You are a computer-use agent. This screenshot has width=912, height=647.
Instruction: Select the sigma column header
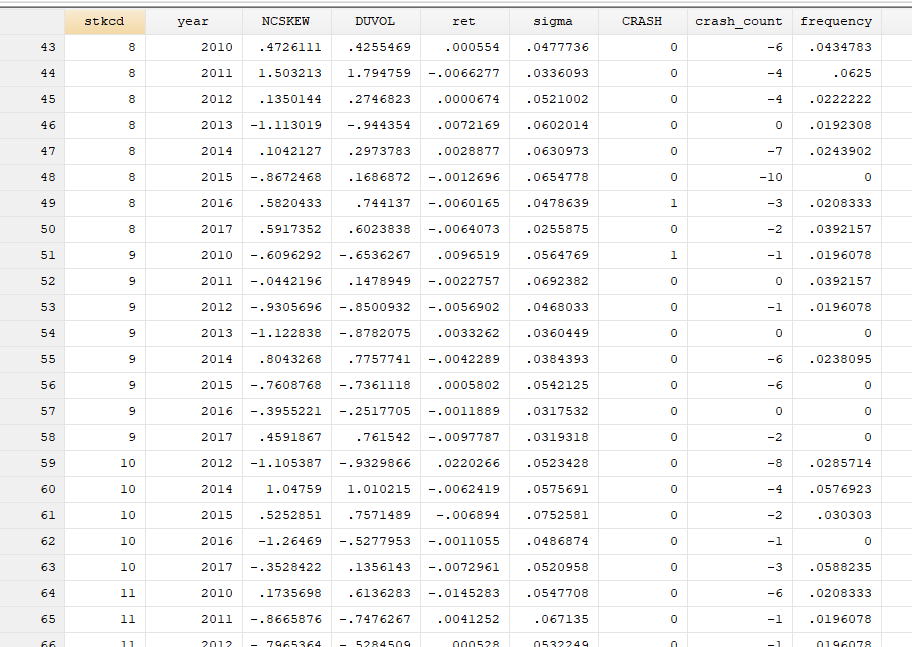[553, 22]
